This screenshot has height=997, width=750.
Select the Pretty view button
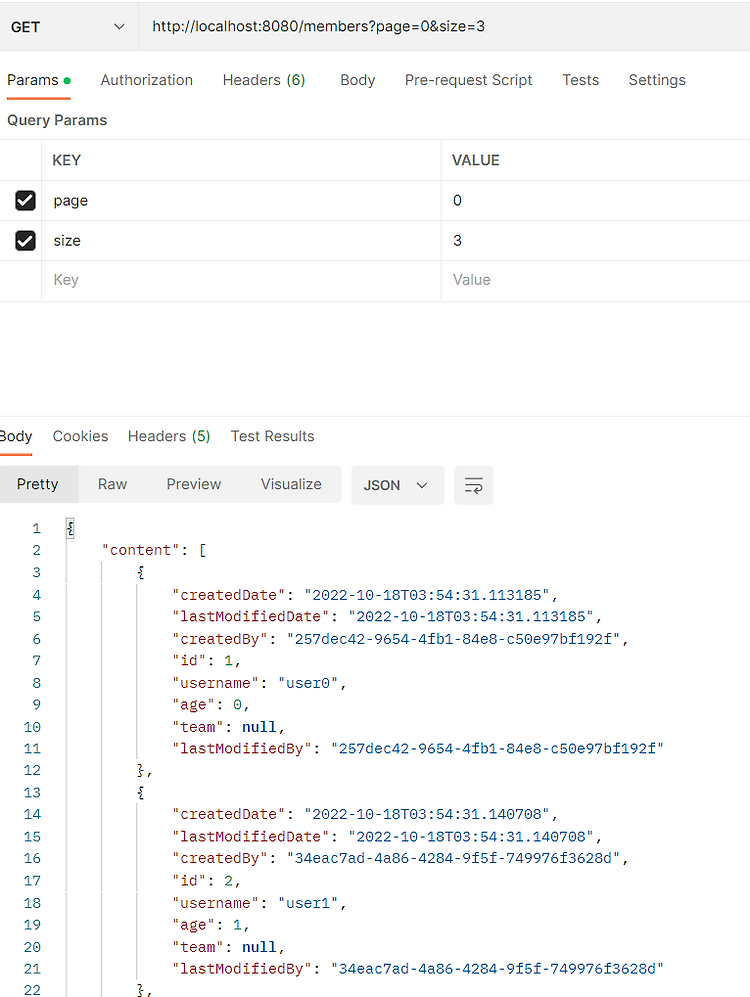38,485
